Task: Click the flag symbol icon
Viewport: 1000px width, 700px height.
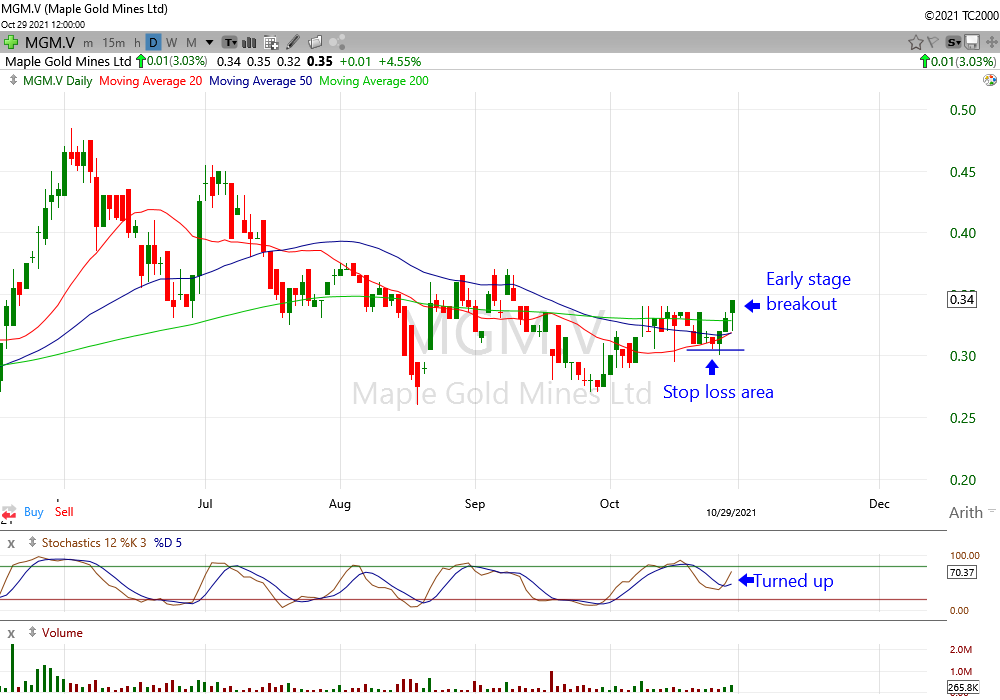Action: (933, 43)
